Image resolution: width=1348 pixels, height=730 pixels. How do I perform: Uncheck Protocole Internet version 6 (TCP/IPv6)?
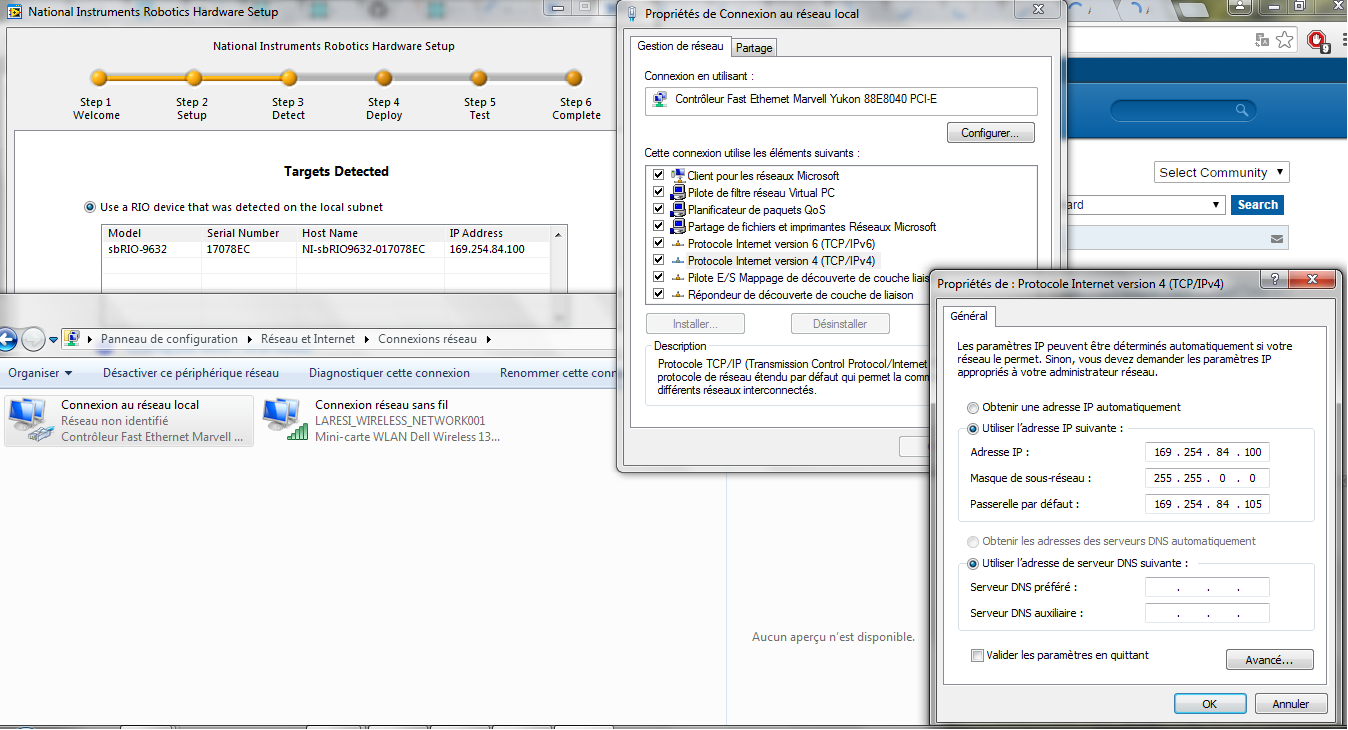658,243
